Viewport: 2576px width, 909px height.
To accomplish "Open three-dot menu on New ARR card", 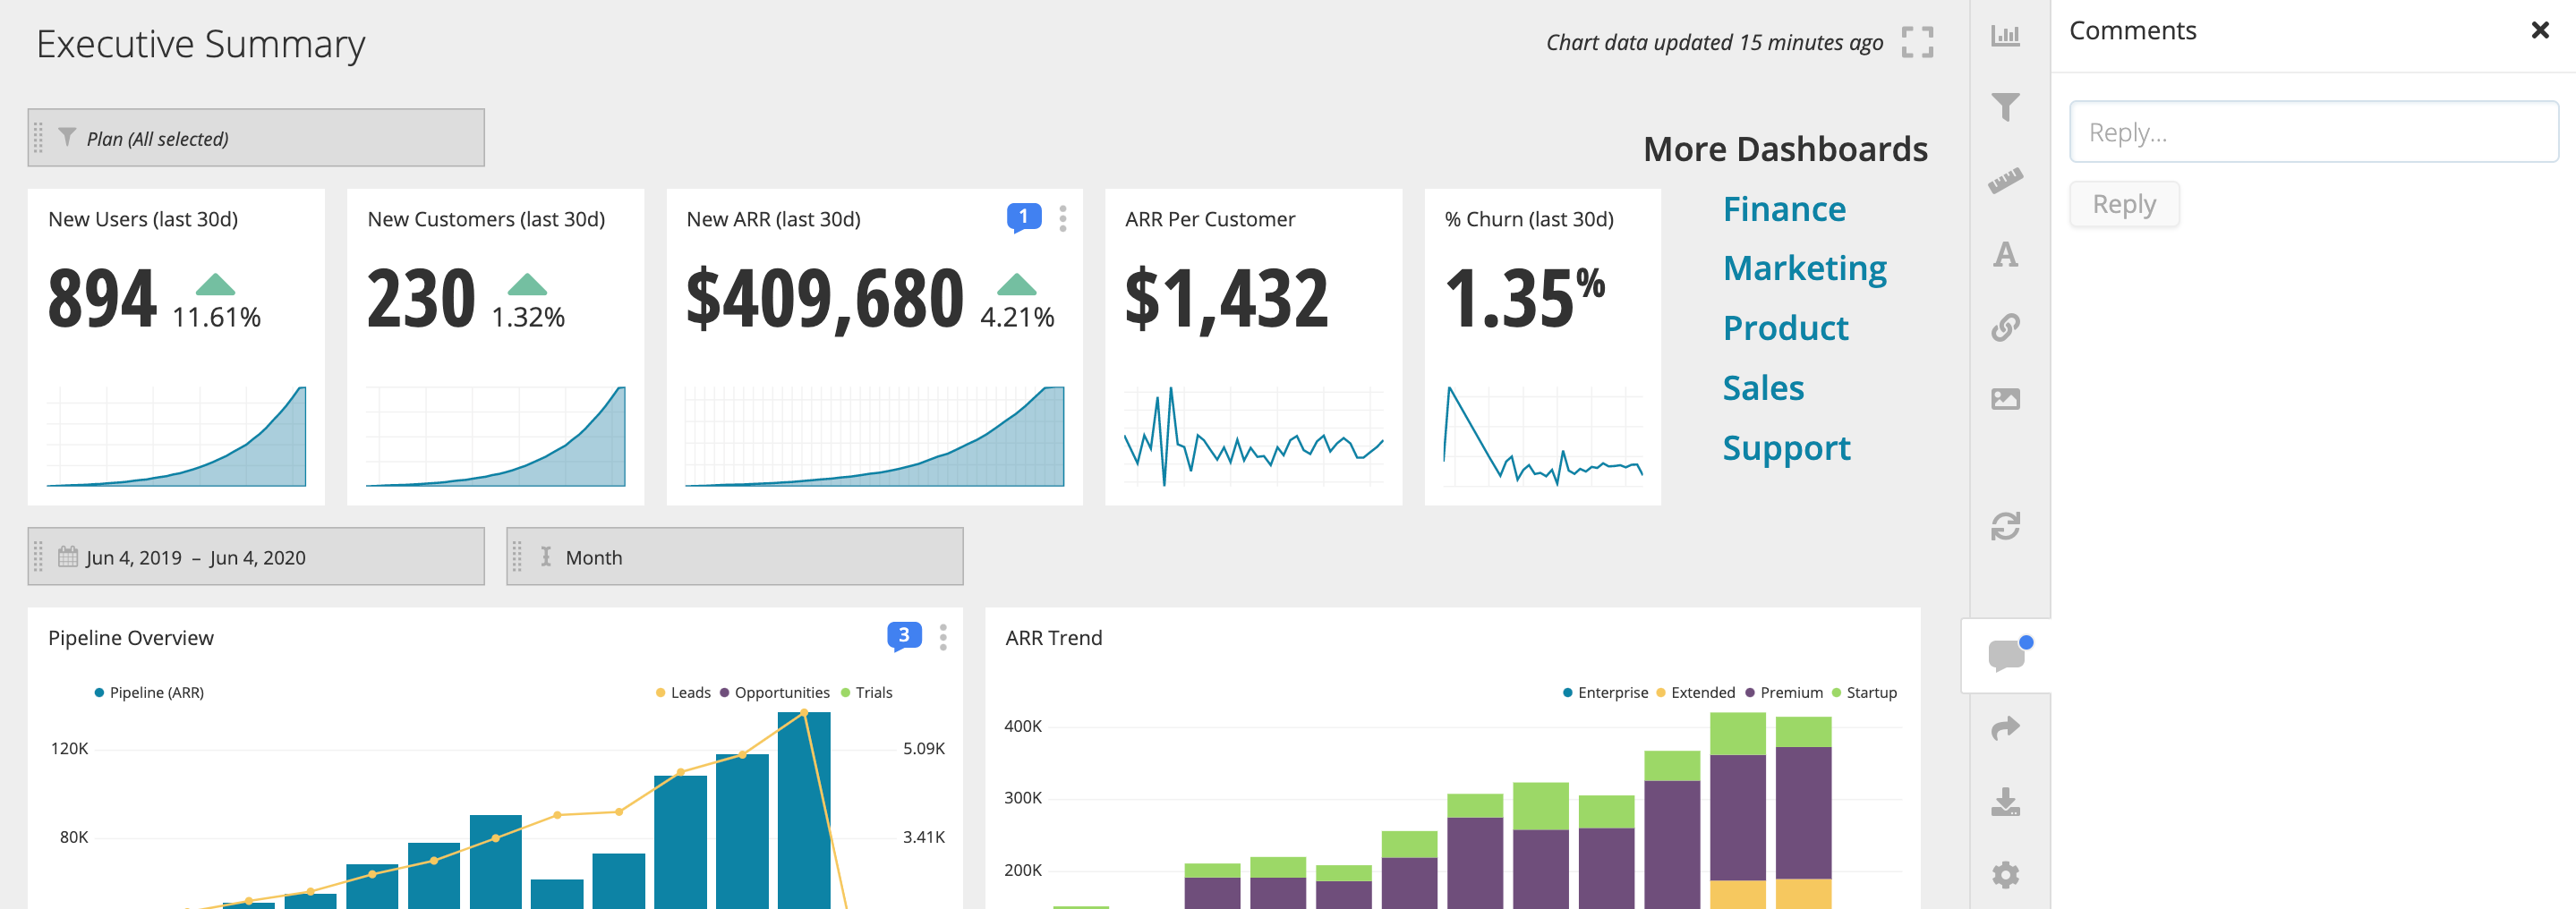I will (1063, 218).
